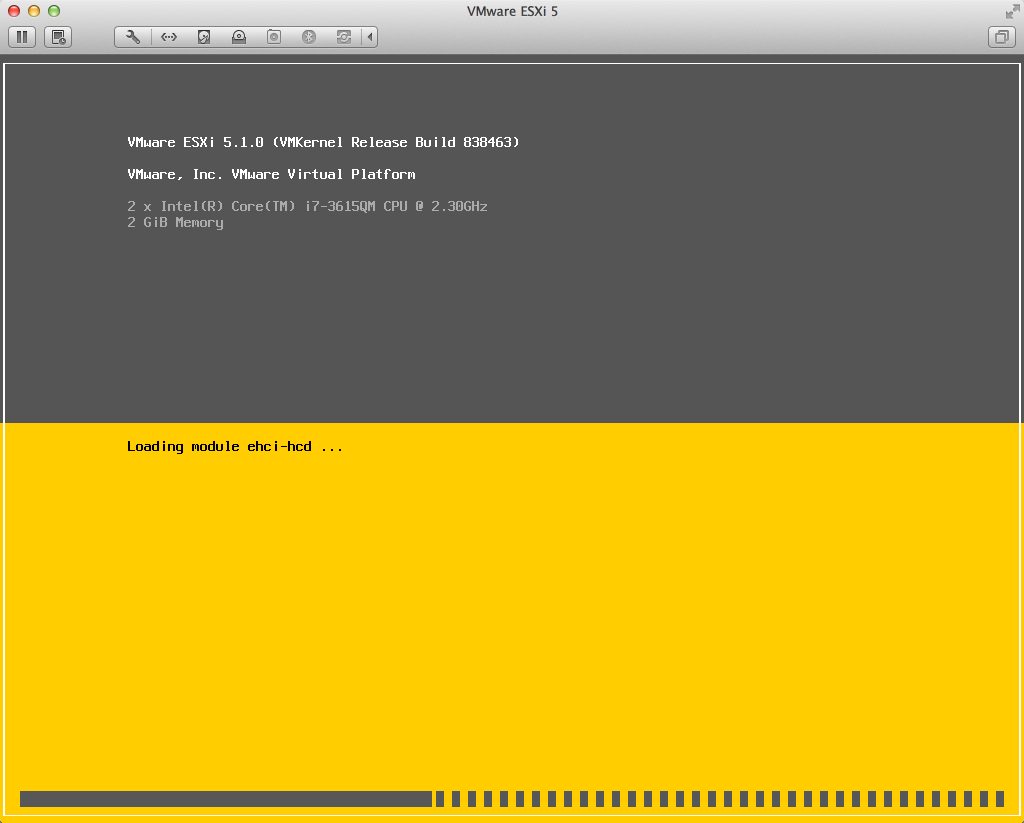This screenshot has height=823, width=1024.
Task: Collapse the device toolbar arrow
Action: point(370,37)
